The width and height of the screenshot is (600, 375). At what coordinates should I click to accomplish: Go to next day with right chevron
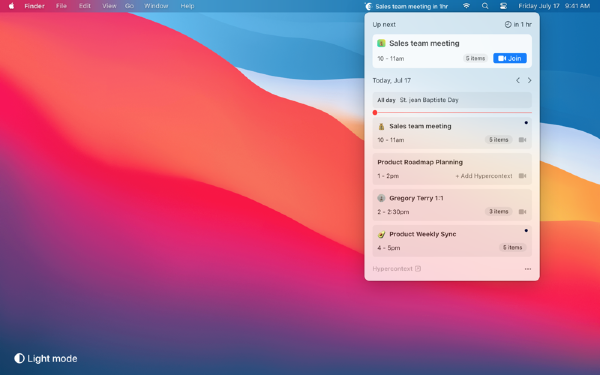click(530, 80)
